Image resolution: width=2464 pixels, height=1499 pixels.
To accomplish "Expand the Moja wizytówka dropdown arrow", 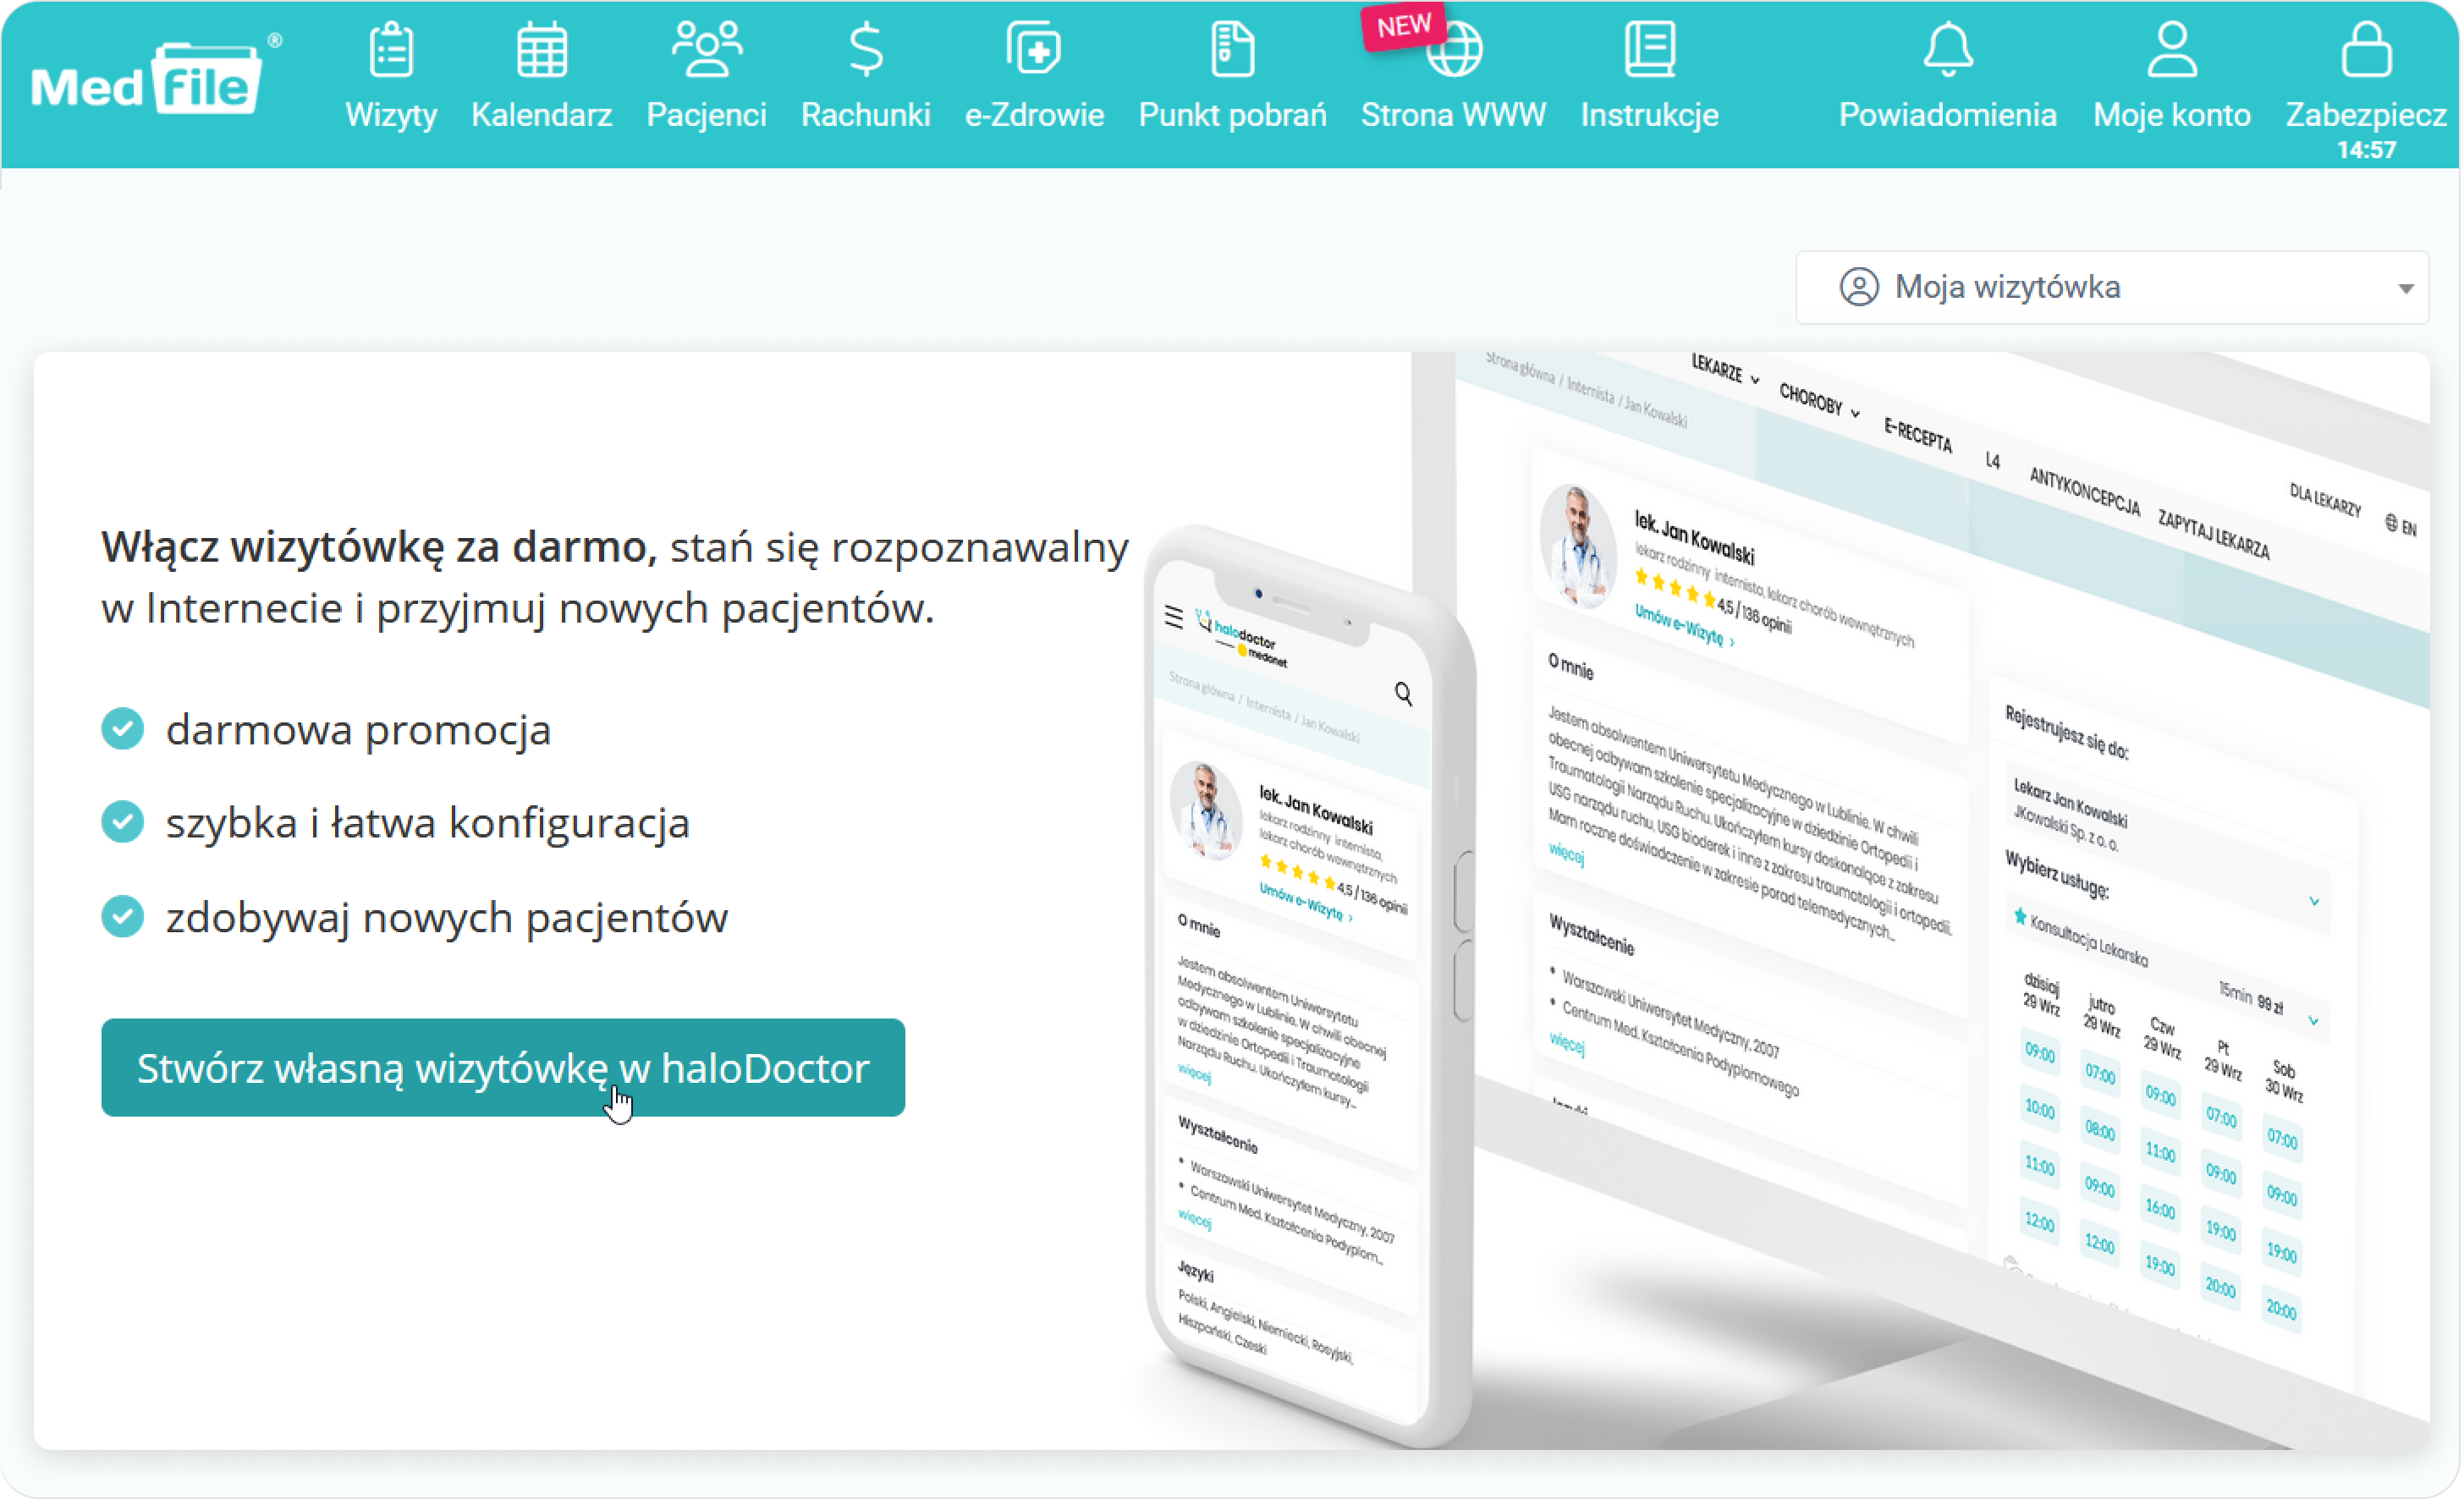I will pos(2406,288).
